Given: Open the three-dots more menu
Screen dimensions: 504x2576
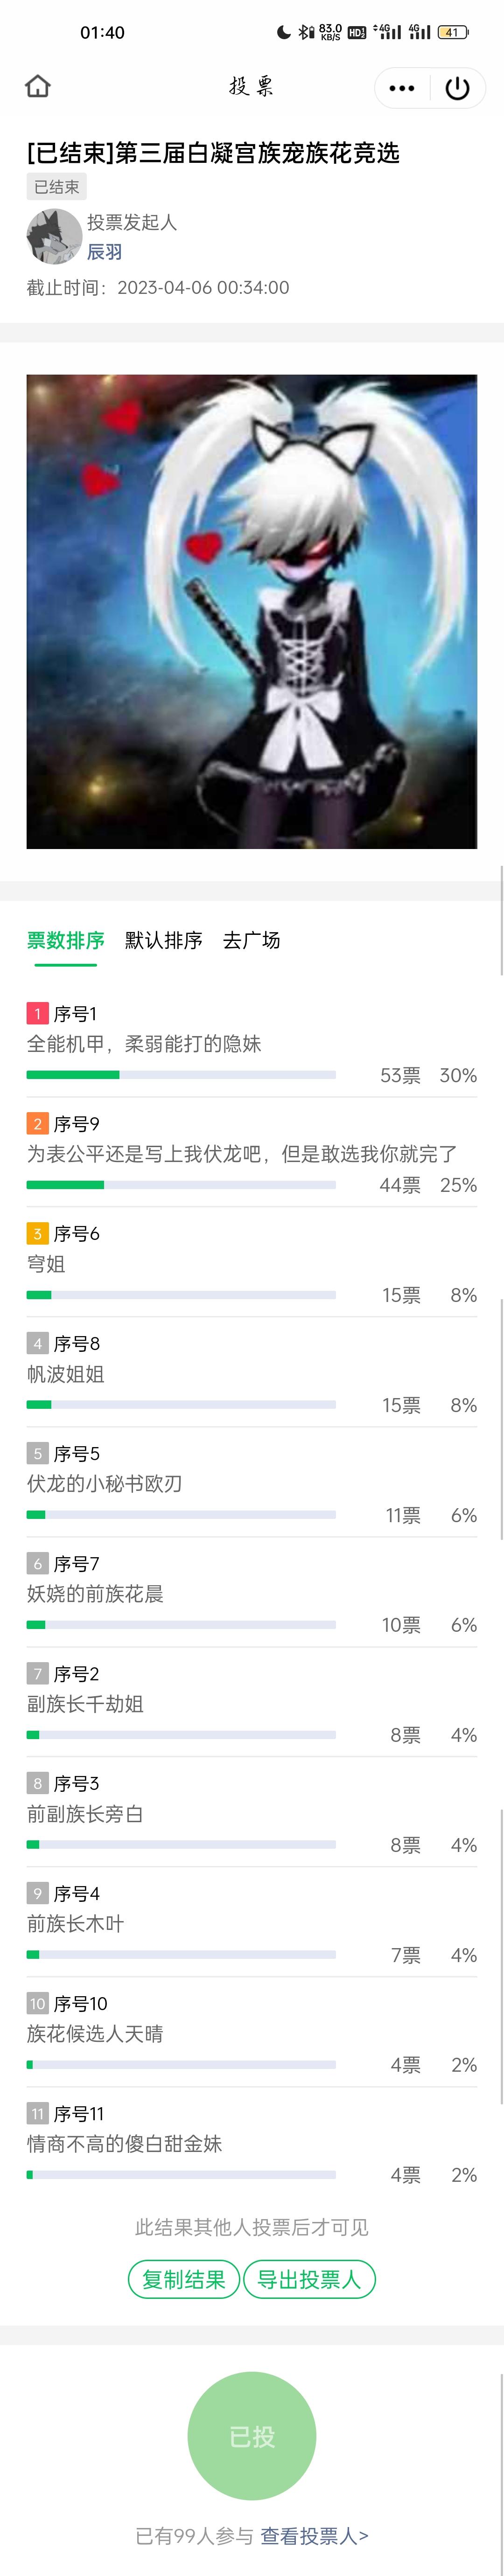Looking at the screenshot, I should click(x=402, y=88).
